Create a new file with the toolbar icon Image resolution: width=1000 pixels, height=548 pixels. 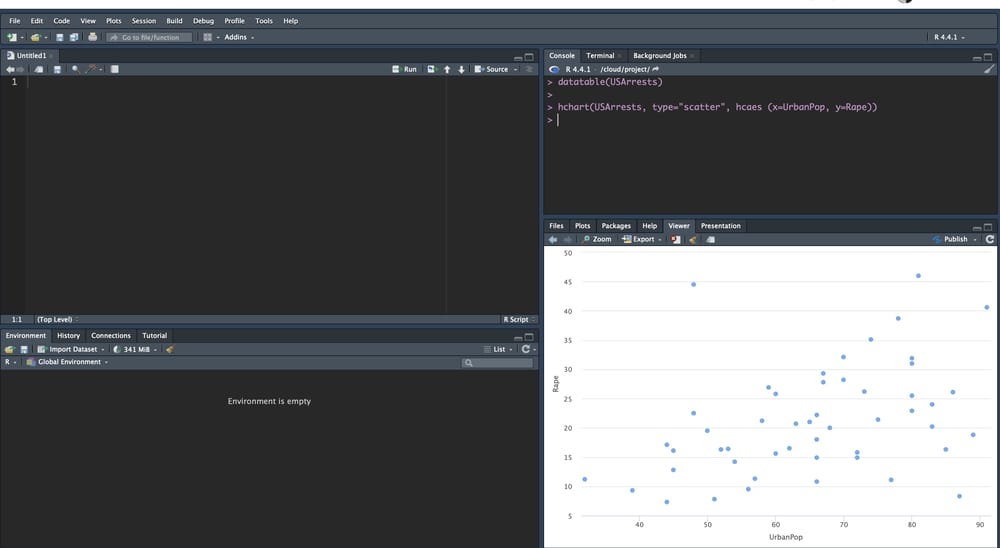point(11,38)
